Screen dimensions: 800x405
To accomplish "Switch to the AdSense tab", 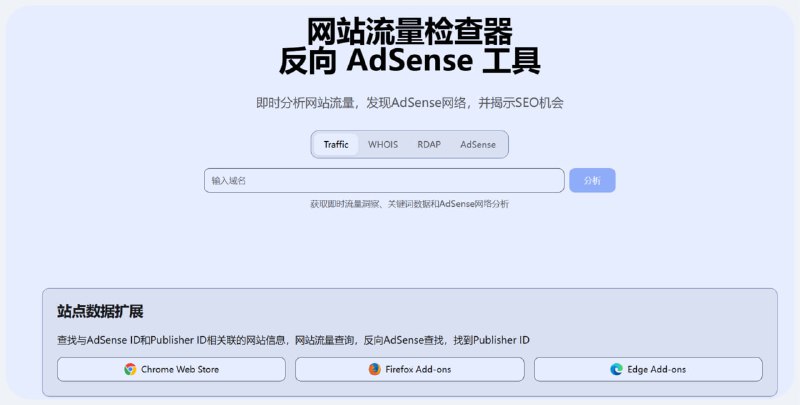I will [478, 144].
